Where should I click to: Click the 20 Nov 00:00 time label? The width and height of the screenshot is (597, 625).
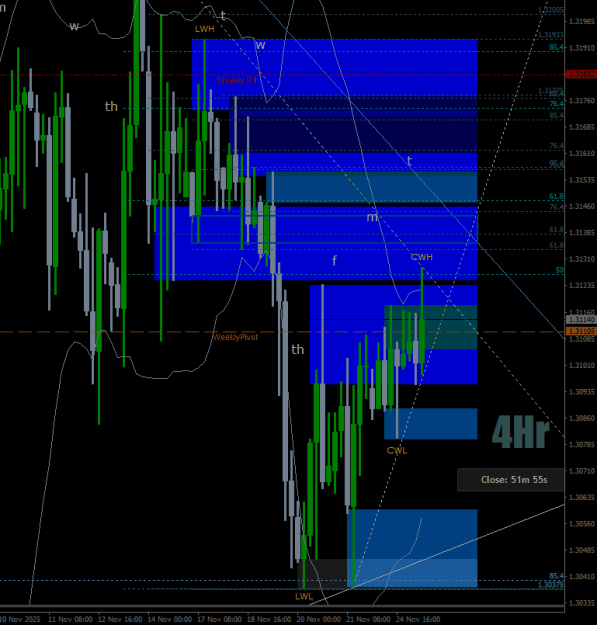tap(319, 619)
